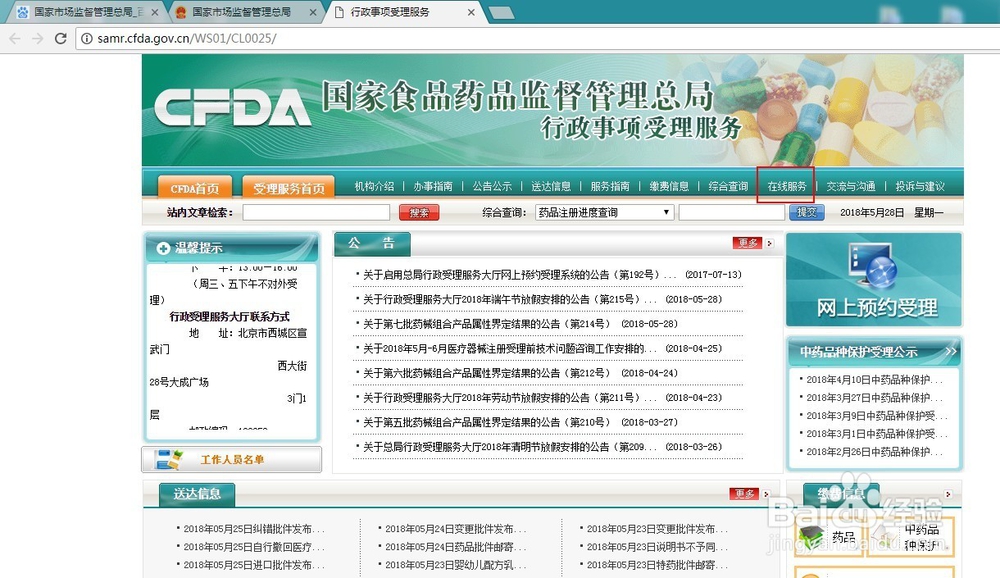
Task: Open 办事指南 menu item
Action: pyautogui.click(x=433, y=186)
